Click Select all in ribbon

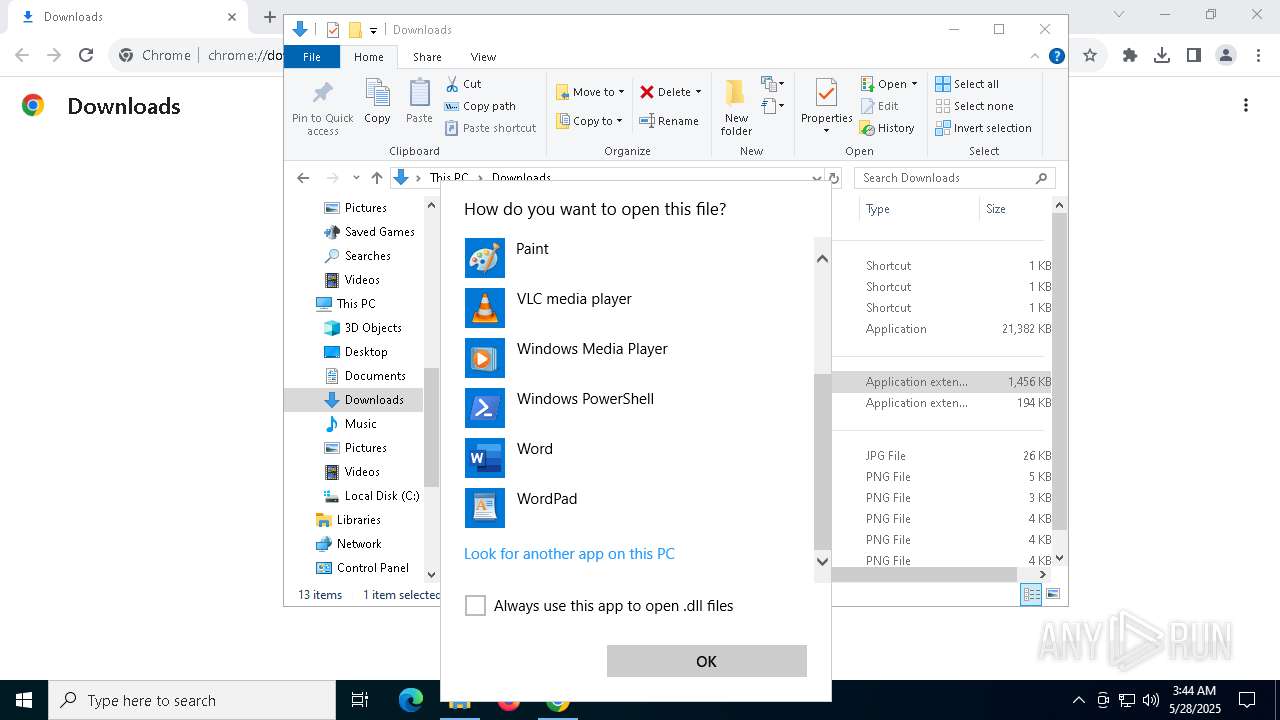(967, 84)
